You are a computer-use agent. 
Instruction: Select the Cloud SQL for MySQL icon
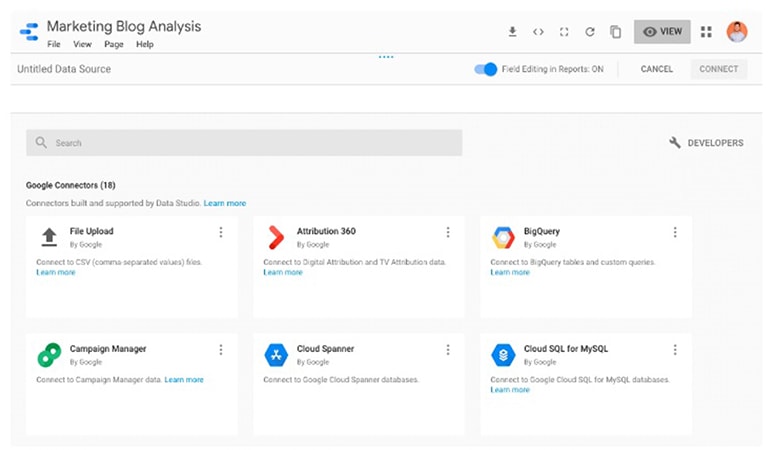503,355
